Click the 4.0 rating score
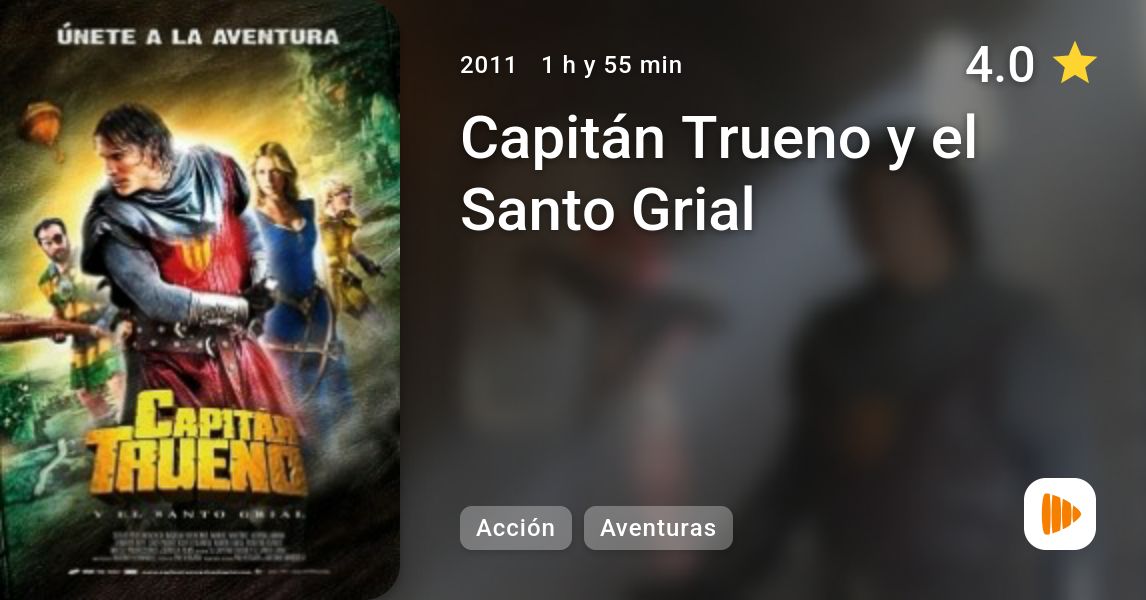Screen dimensions: 1146x600 click(x=1000, y=64)
